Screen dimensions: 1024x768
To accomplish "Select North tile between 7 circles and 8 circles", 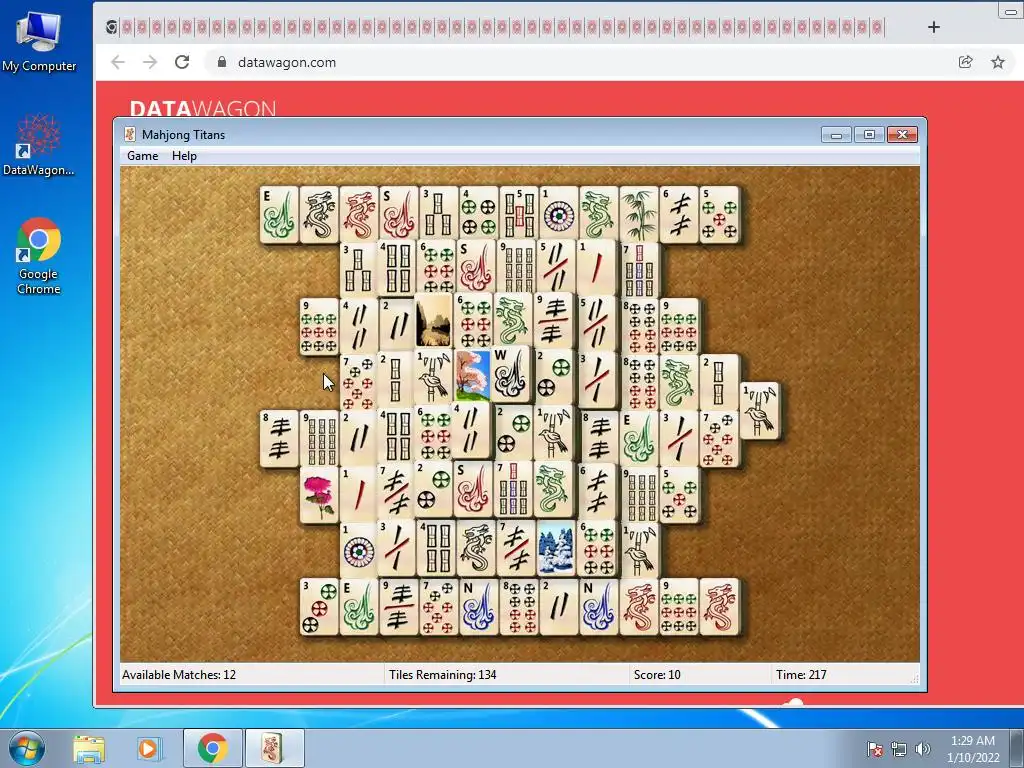I will (479, 607).
